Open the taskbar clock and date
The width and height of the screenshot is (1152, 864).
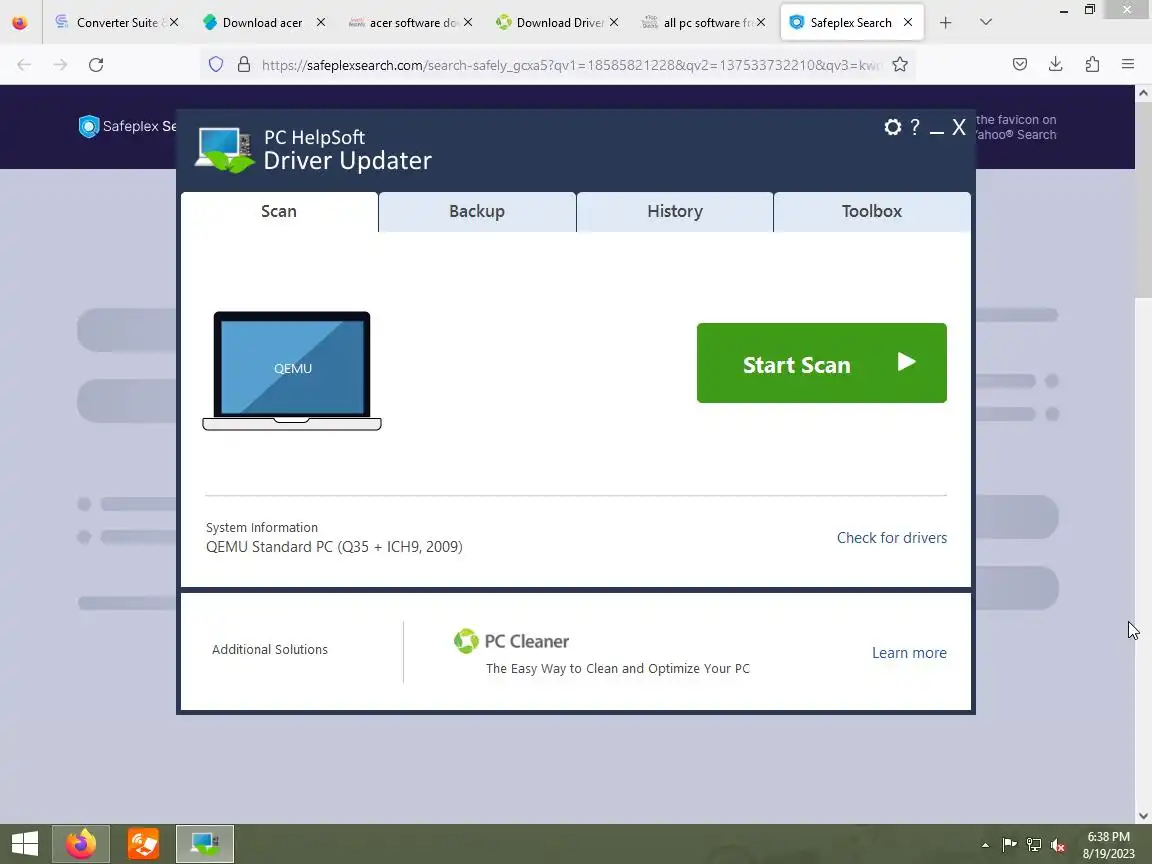pyautogui.click(x=1109, y=845)
